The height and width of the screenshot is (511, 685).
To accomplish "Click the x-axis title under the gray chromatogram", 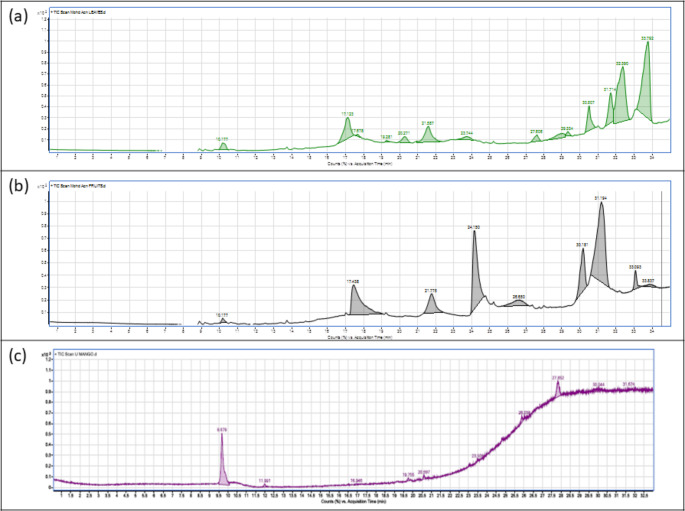I will (x=360, y=338).
